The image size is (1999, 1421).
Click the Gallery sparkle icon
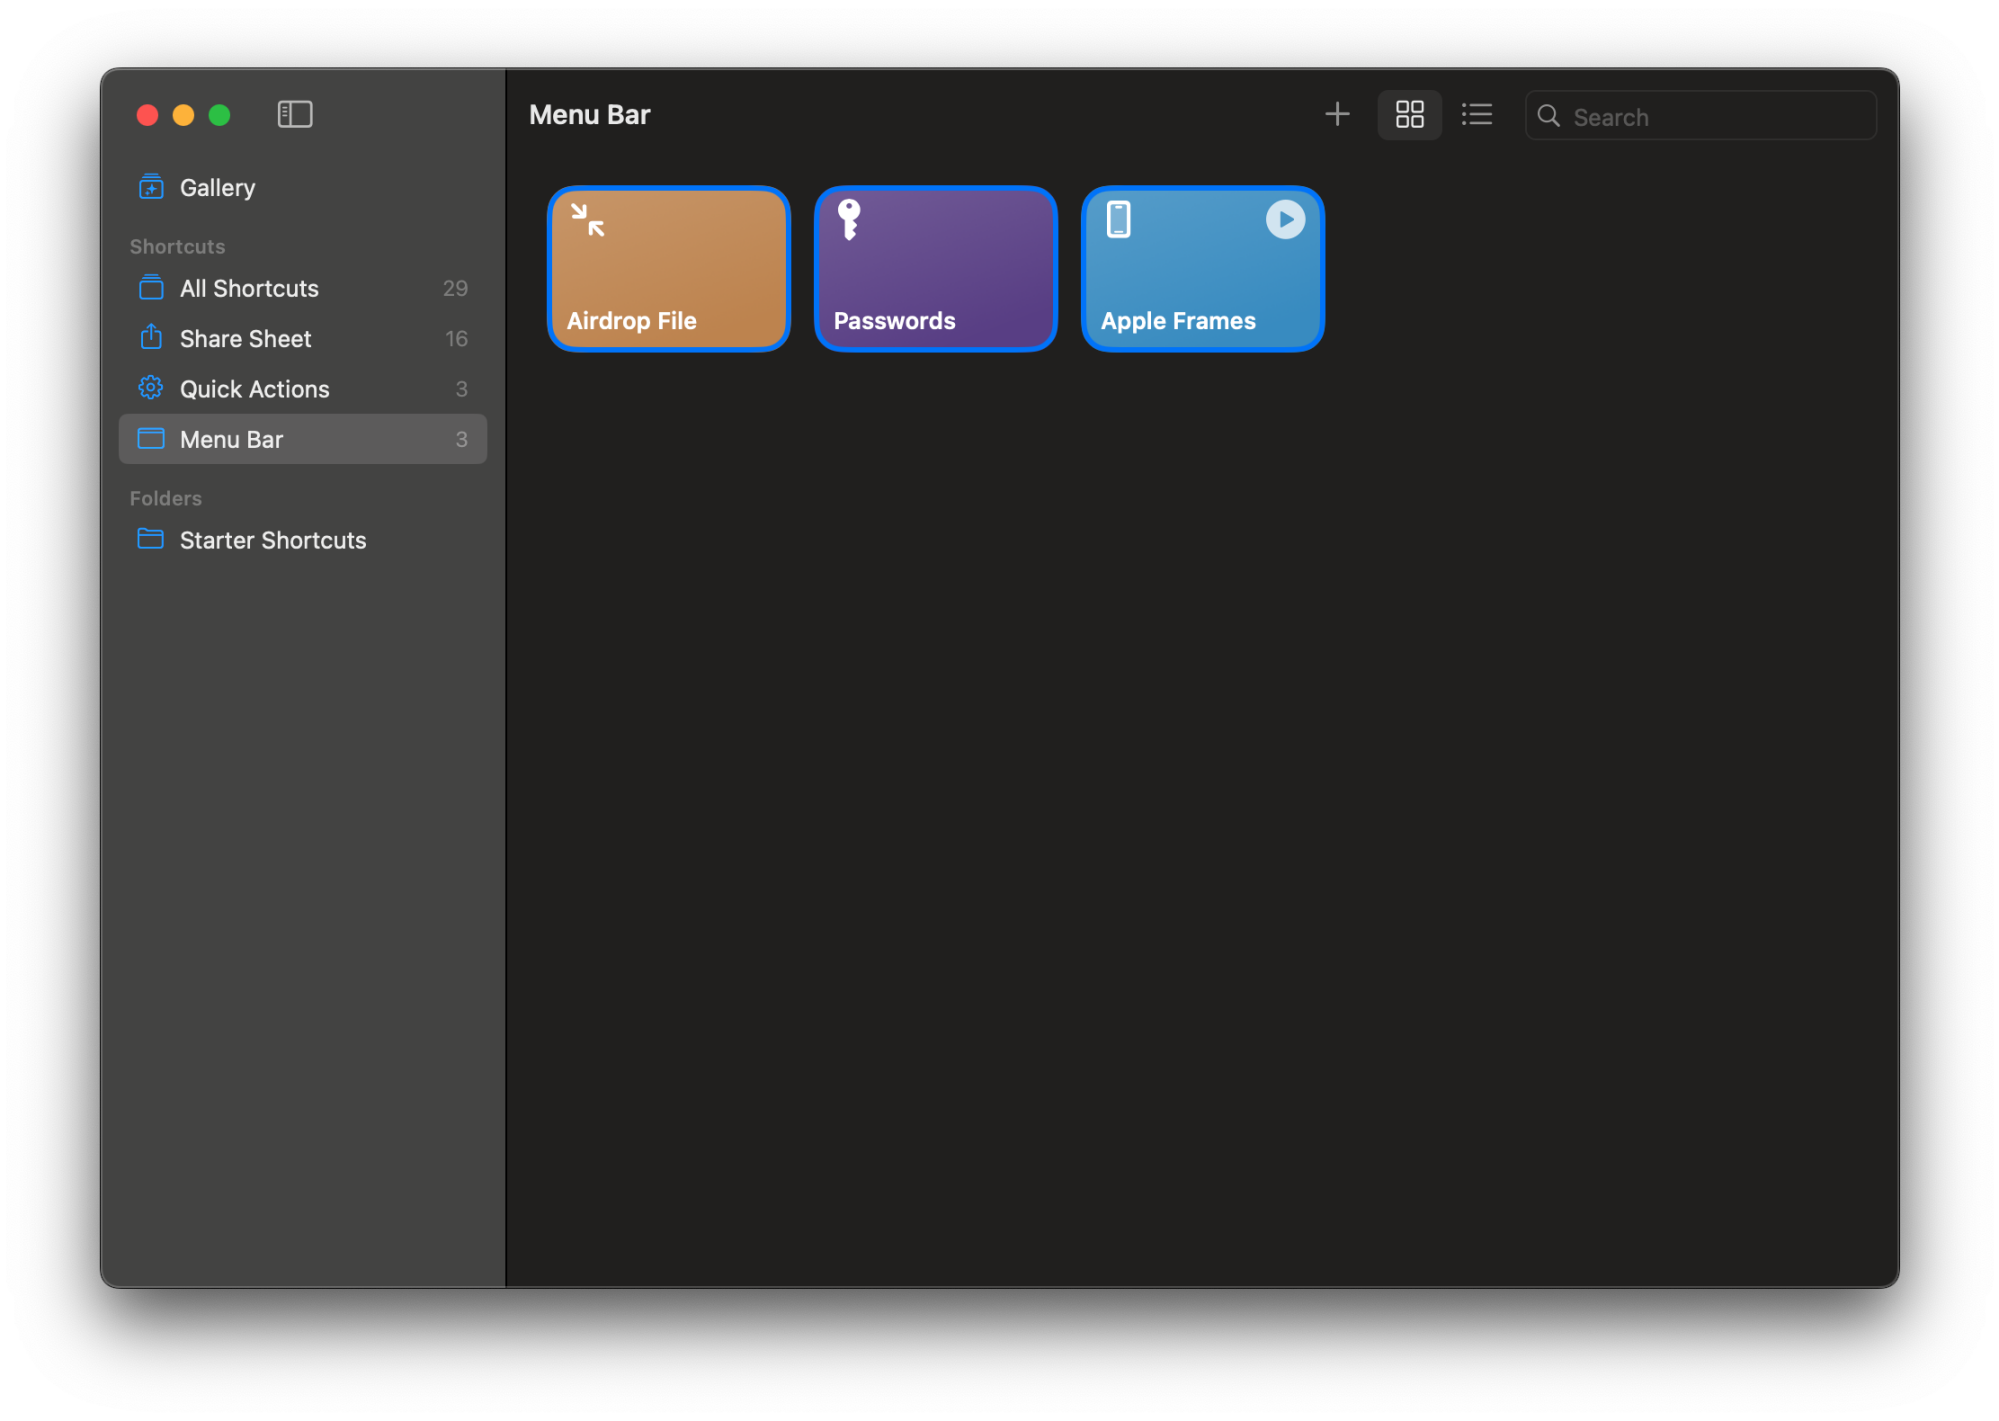[x=151, y=187]
